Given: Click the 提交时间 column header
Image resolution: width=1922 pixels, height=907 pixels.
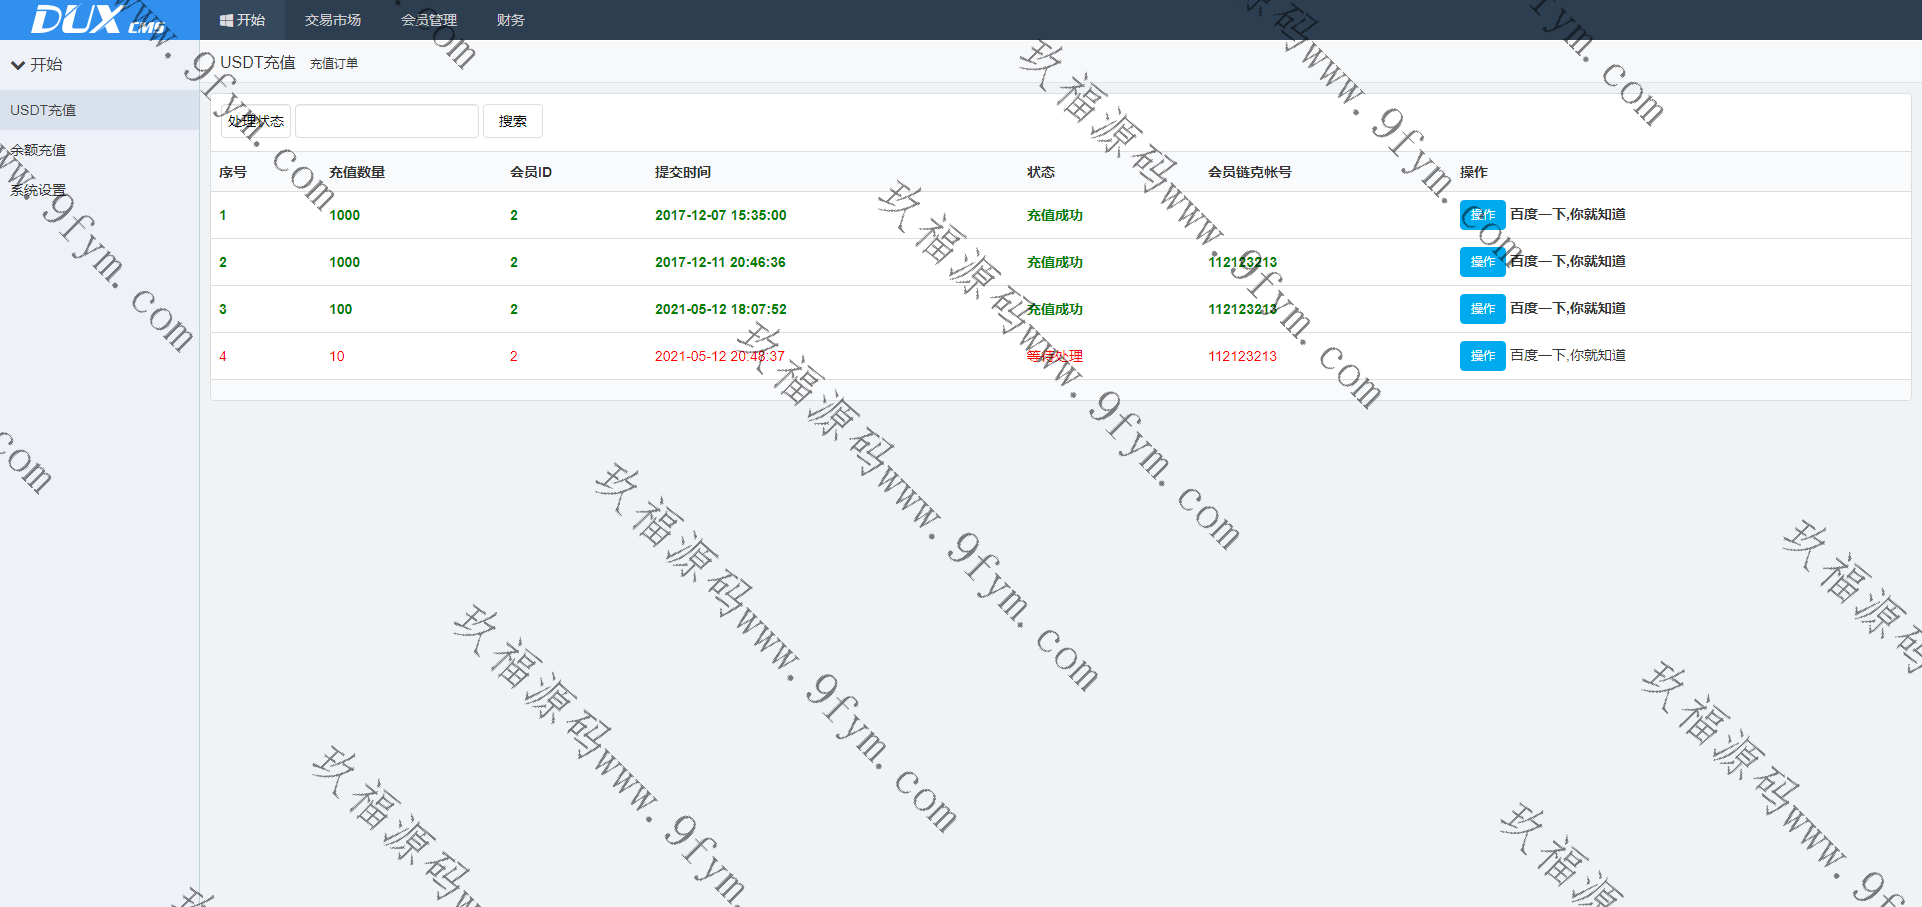Looking at the screenshot, I should (682, 172).
